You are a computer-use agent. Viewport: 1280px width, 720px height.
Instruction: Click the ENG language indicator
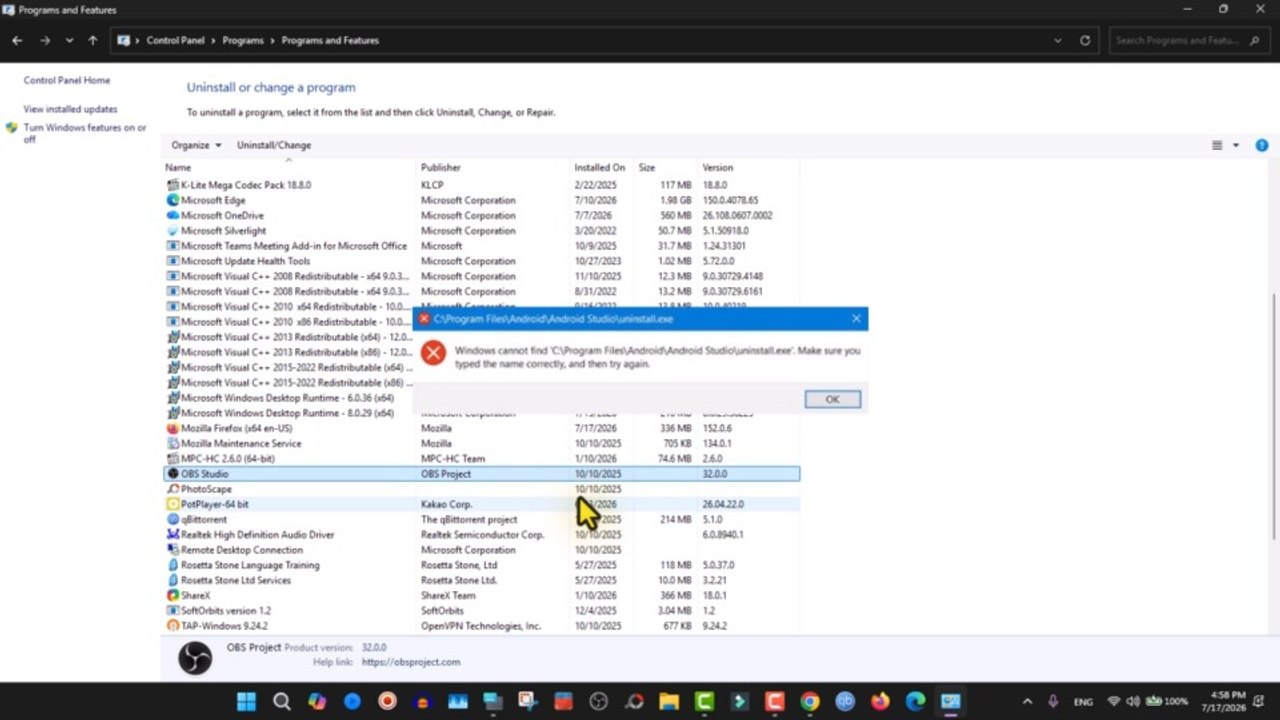[1083, 702]
